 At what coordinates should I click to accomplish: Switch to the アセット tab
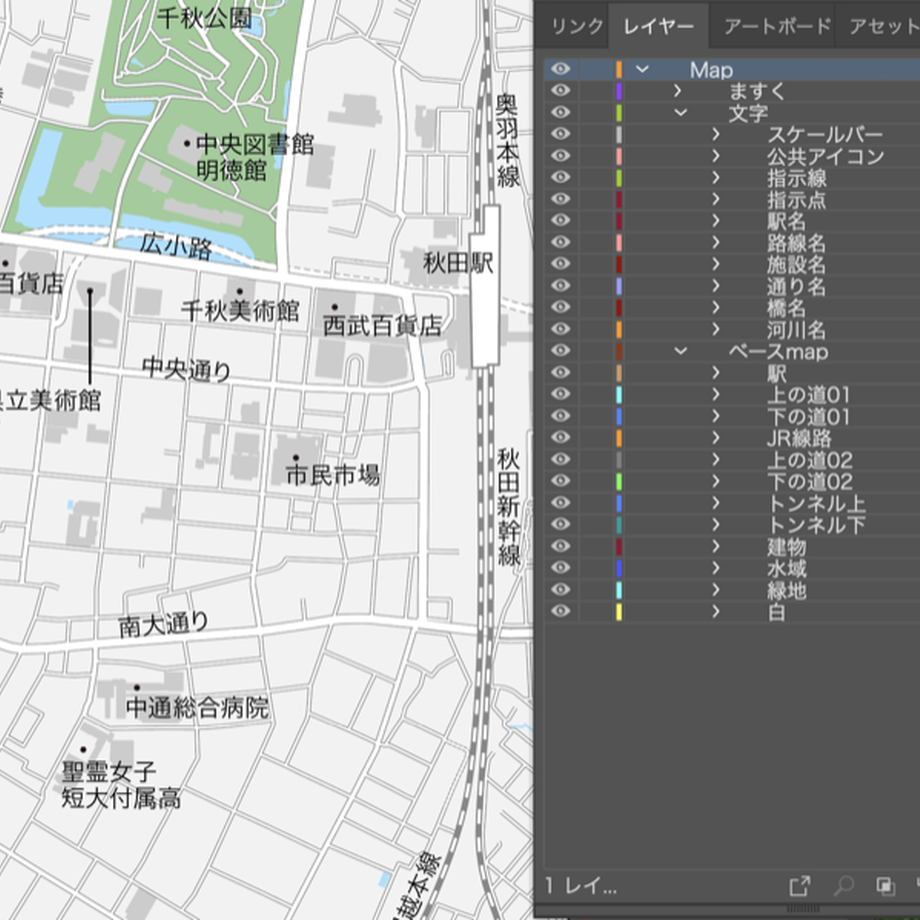pyautogui.click(x=885, y=26)
